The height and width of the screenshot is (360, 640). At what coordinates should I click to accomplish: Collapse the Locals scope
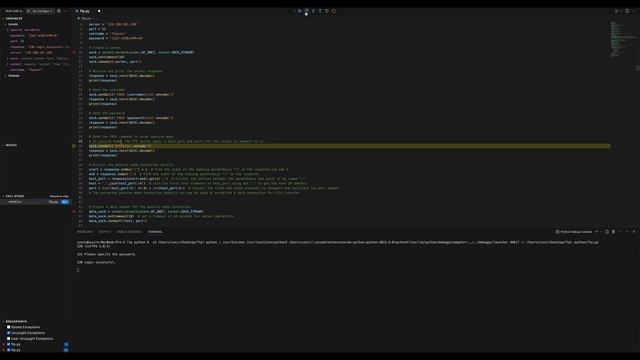pos(13,24)
